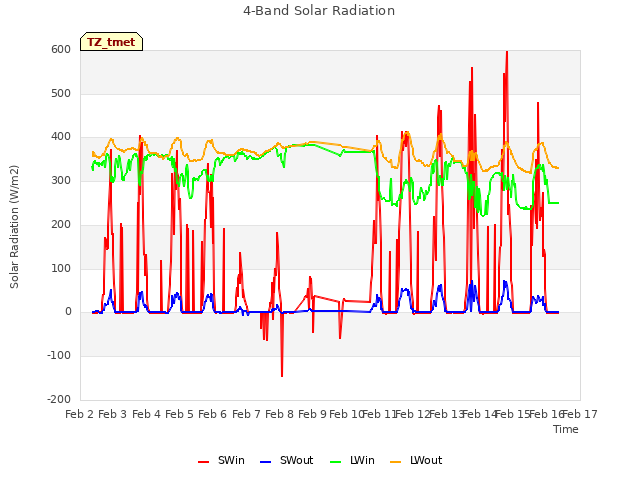Click the -100 y-axis tick label

(x=59, y=356)
